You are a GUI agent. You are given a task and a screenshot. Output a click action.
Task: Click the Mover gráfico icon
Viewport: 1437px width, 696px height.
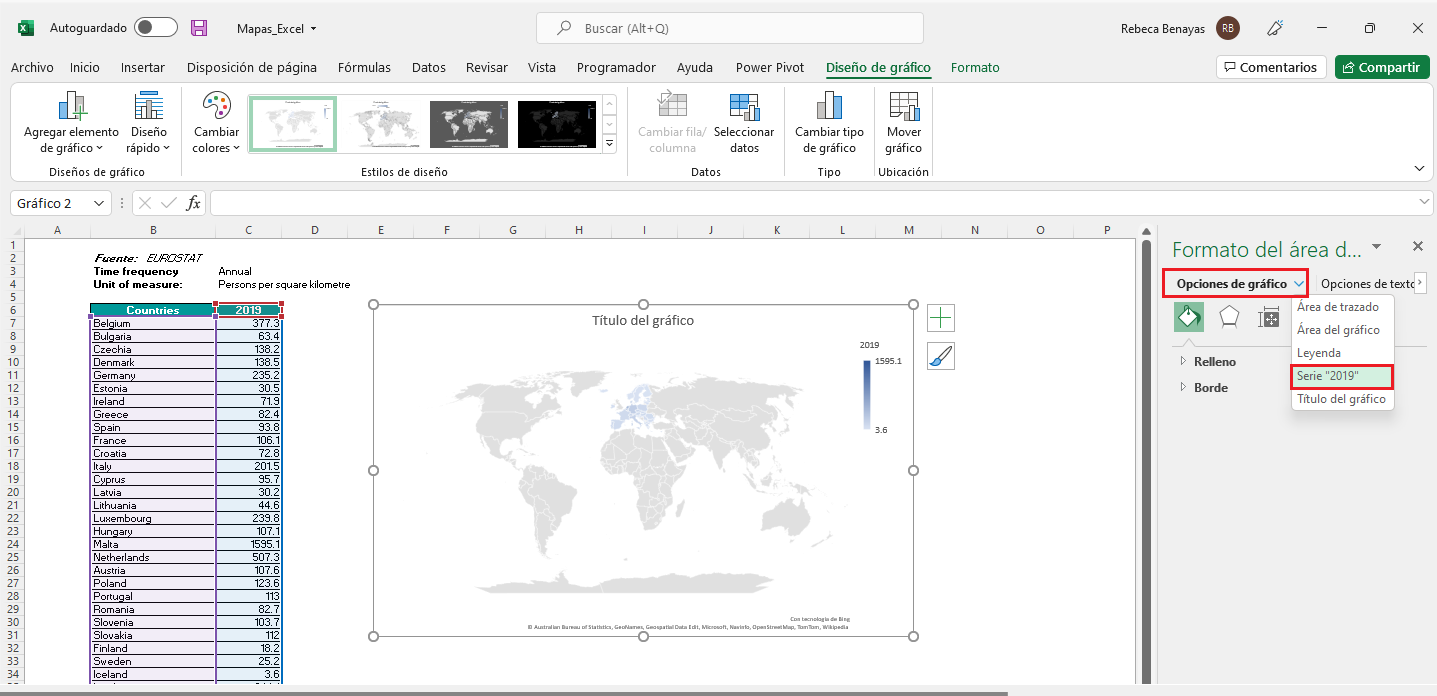pyautogui.click(x=903, y=108)
